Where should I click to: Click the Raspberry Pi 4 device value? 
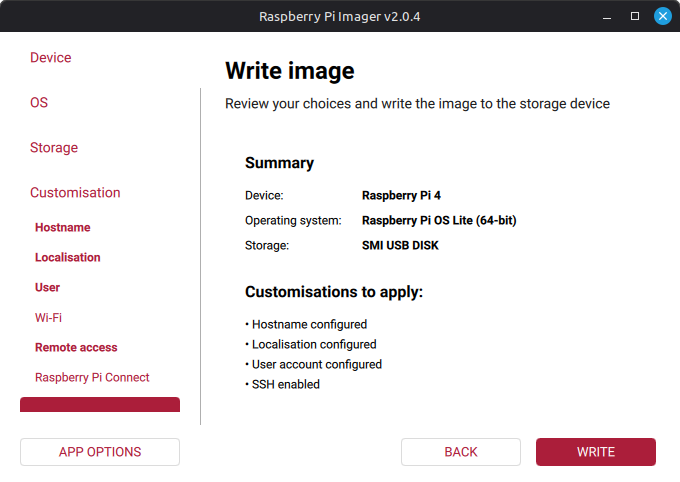tap(402, 196)
